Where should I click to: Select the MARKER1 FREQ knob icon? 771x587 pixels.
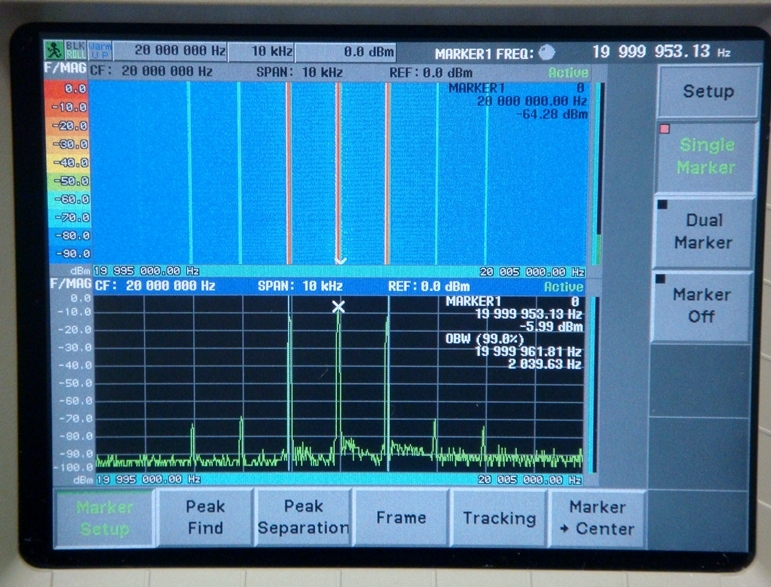coord(547,53)
